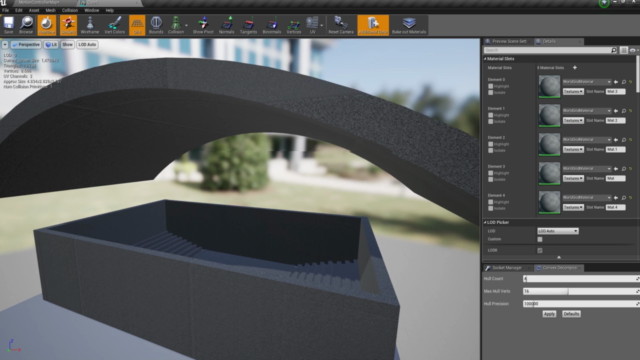The width and height of the screenshot is (640, 360).
Task: Click Apply in Convex Decomposition
Action: [549, 314]
